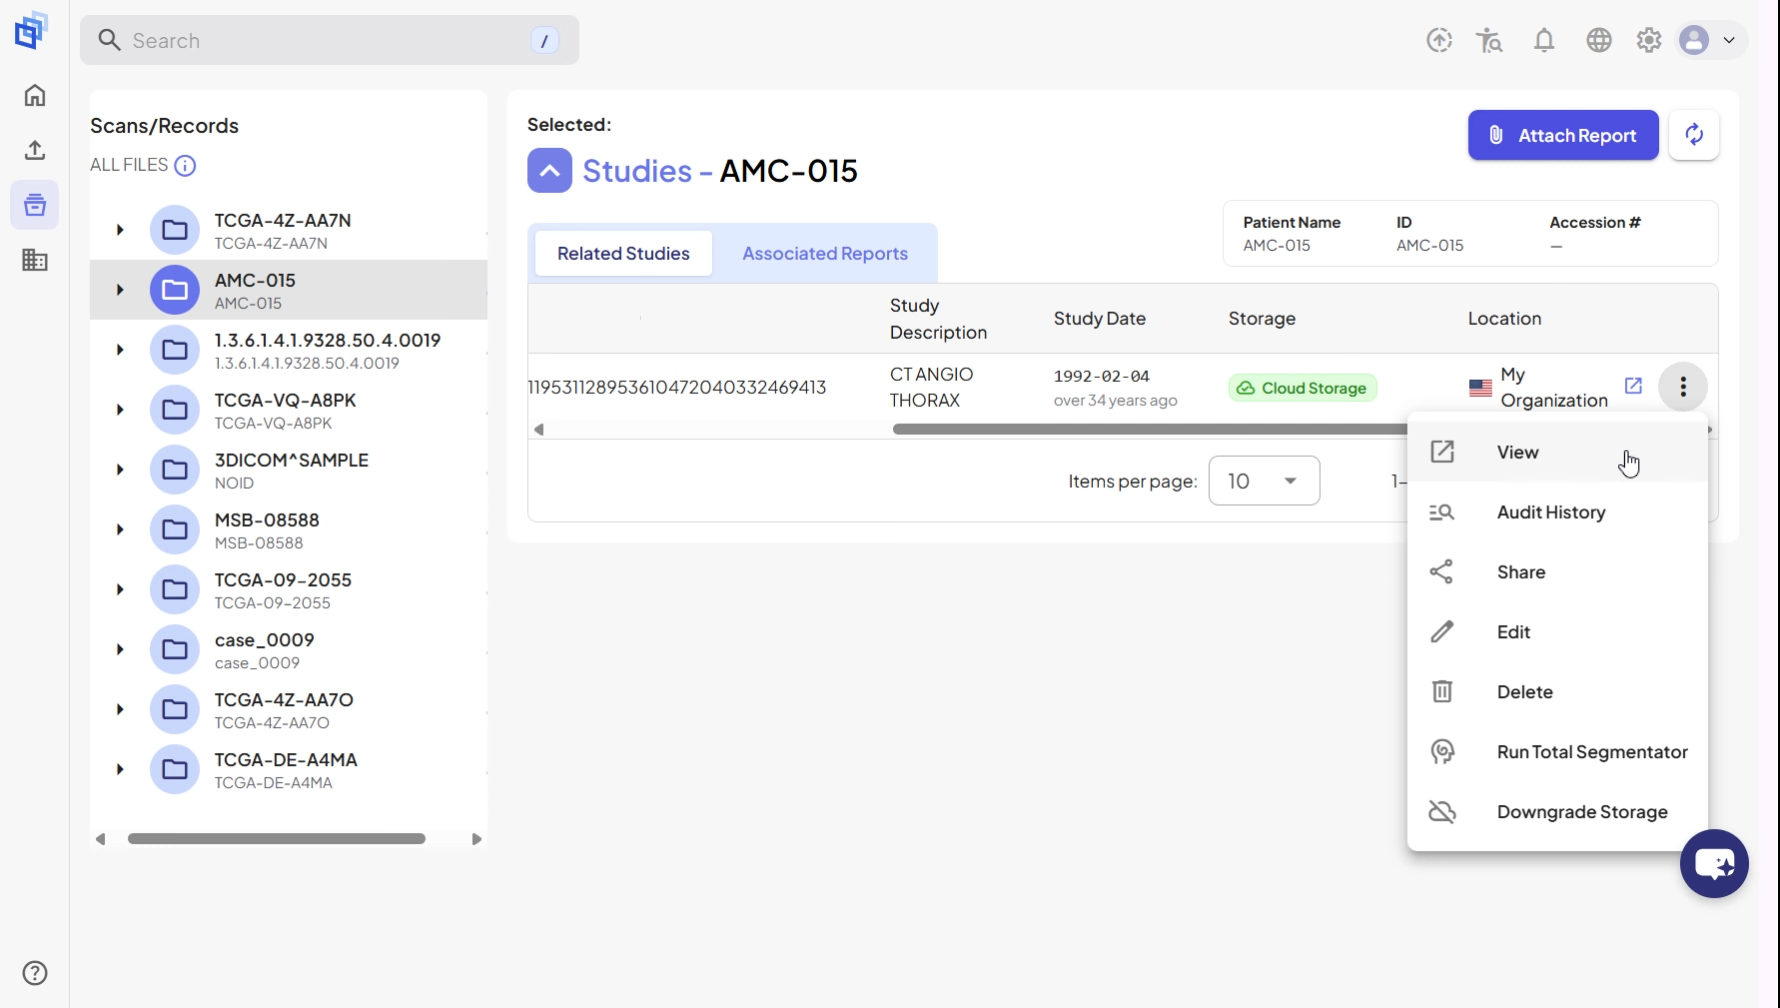Expand the case_0009 tree row

point(120,650)
